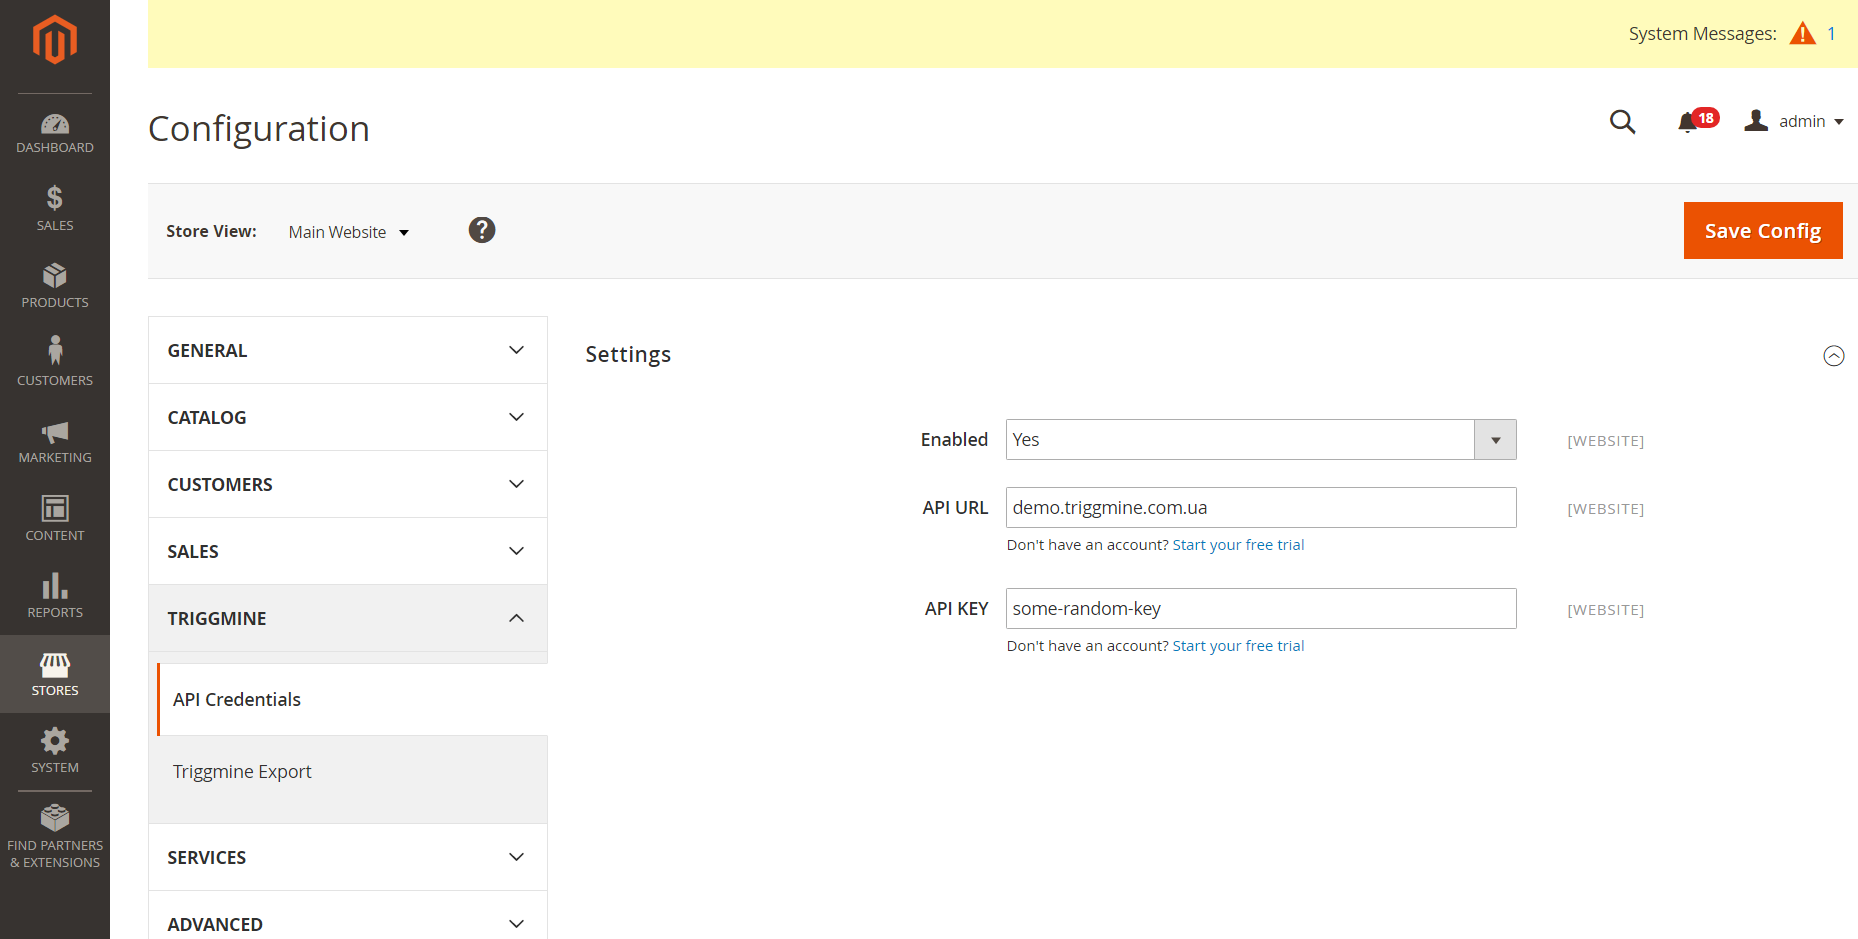Expand the SERVICES config section
Screen dimensions: 1858x939
tap(348, 857)
